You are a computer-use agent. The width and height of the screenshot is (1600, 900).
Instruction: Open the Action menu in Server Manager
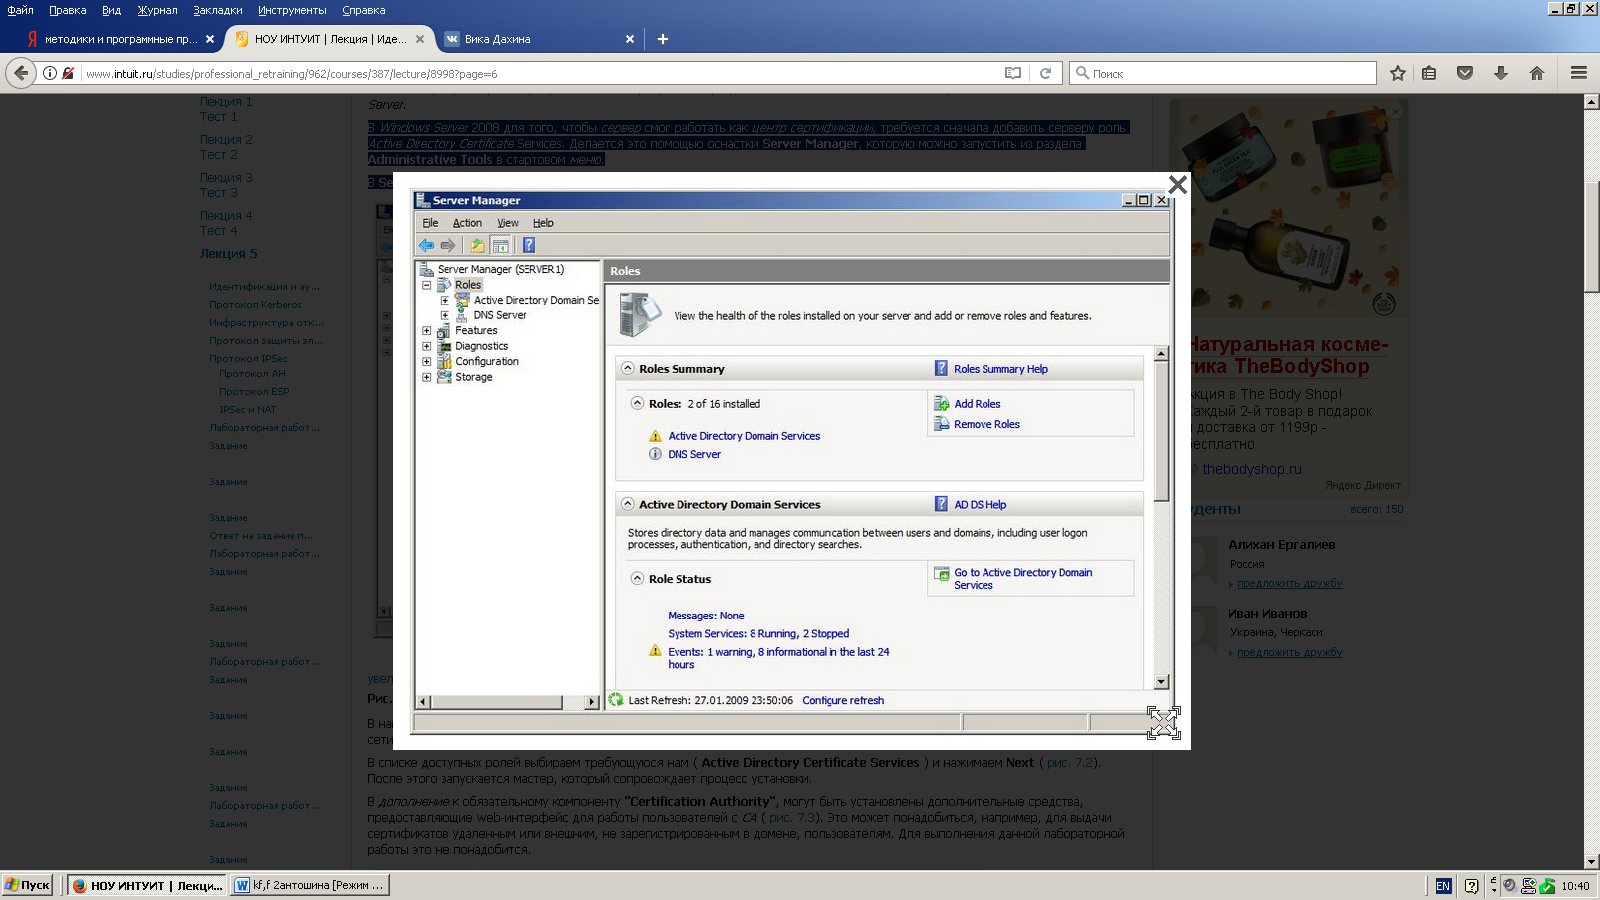(467, 223)
